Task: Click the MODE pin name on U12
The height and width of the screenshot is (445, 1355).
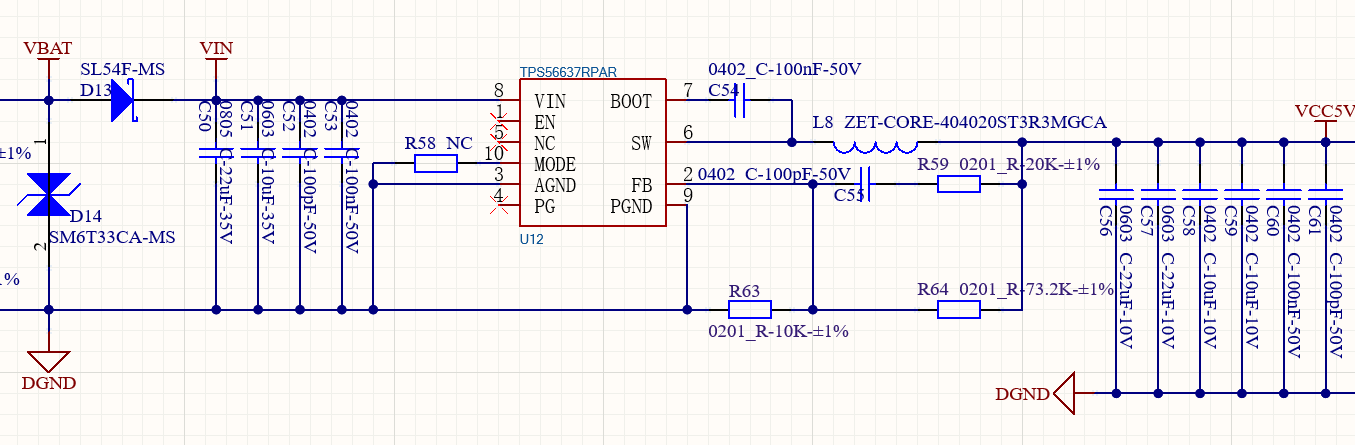Action: coord(555,164)
